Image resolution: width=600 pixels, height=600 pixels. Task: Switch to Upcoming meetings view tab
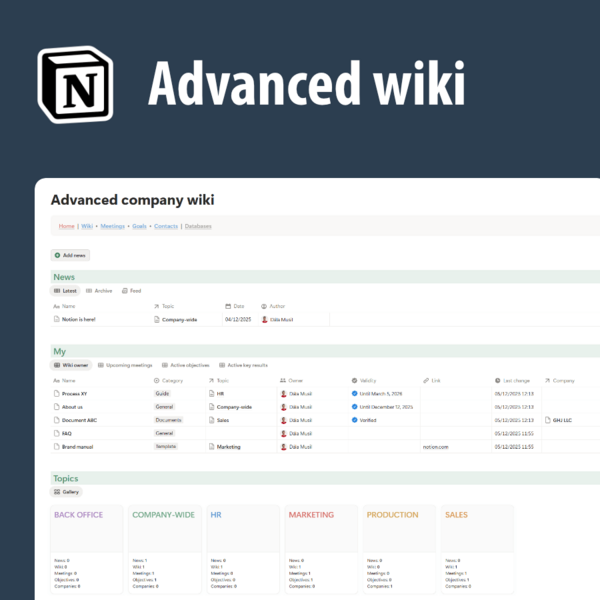pos(125,365)
